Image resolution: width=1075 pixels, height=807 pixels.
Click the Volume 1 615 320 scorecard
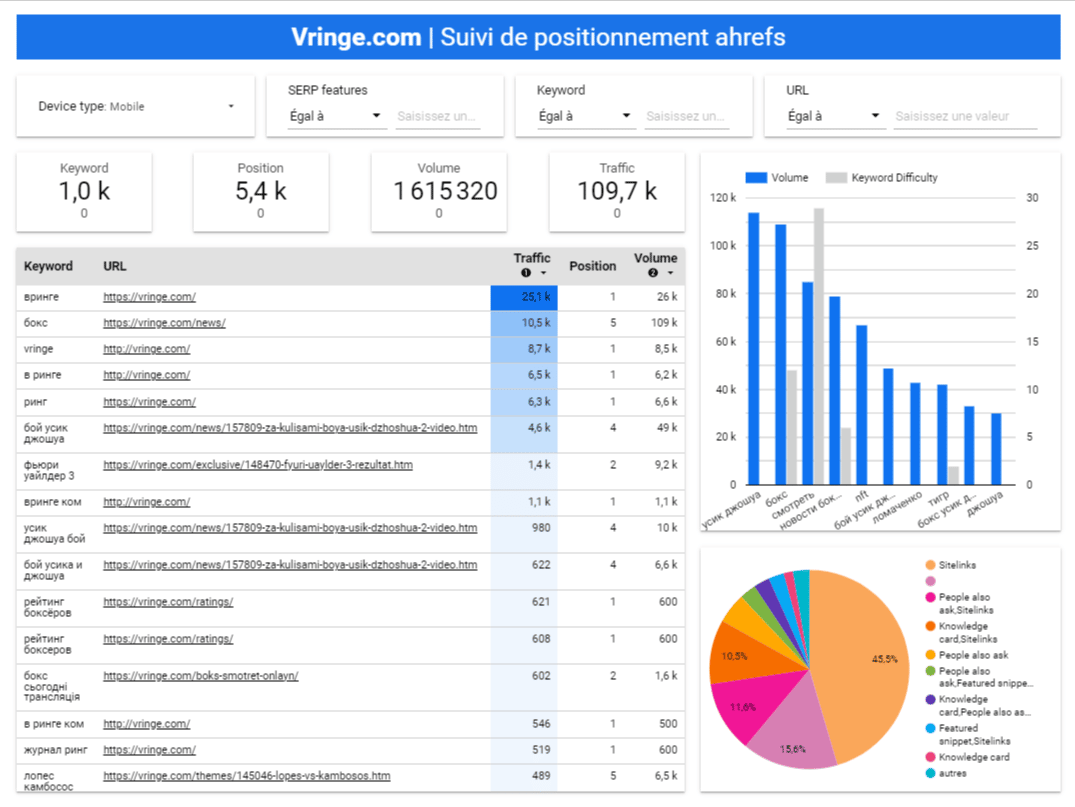coord(439,191)
